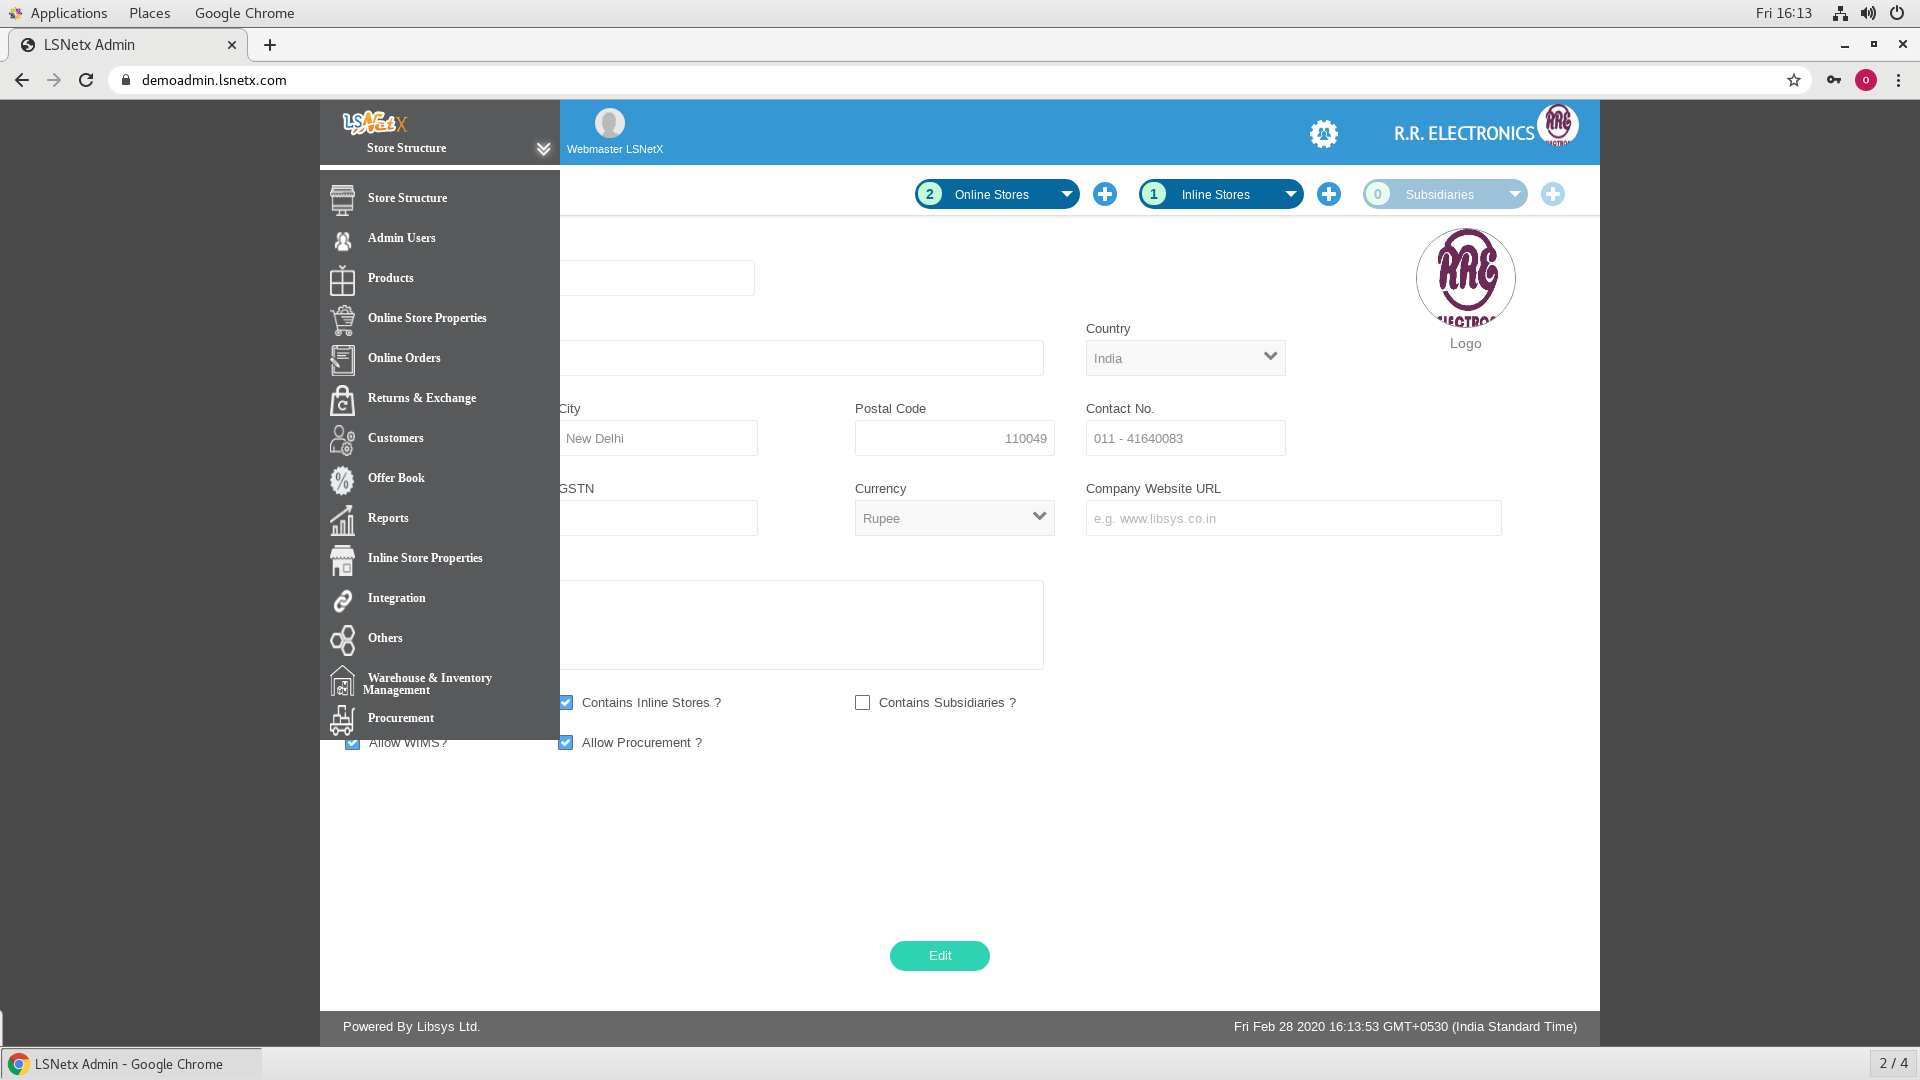Open Reports via the bar chart icon
This screenshot has height=1080, width=1920.
click(342, 520)
